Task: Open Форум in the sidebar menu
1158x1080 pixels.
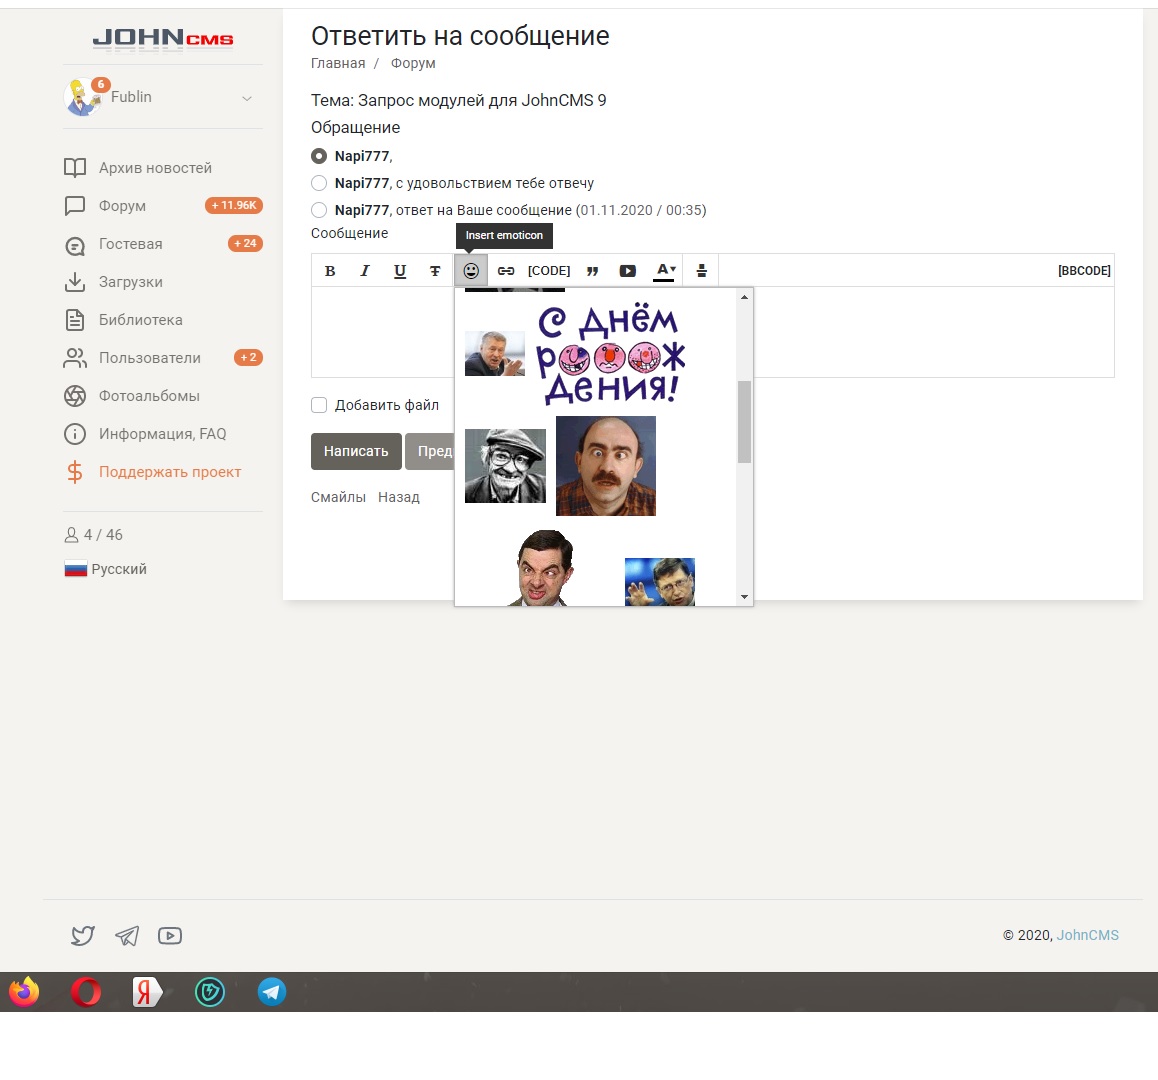Action: pos(122,206)
